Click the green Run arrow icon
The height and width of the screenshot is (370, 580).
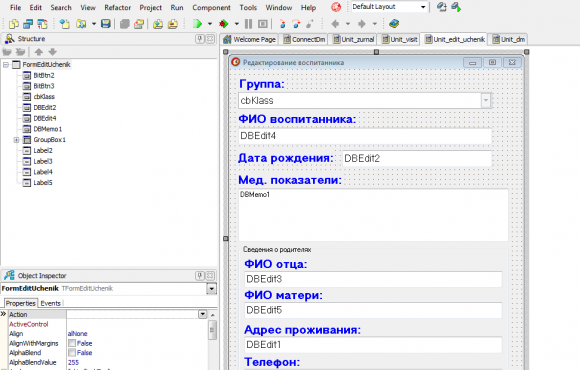[197, 24]
